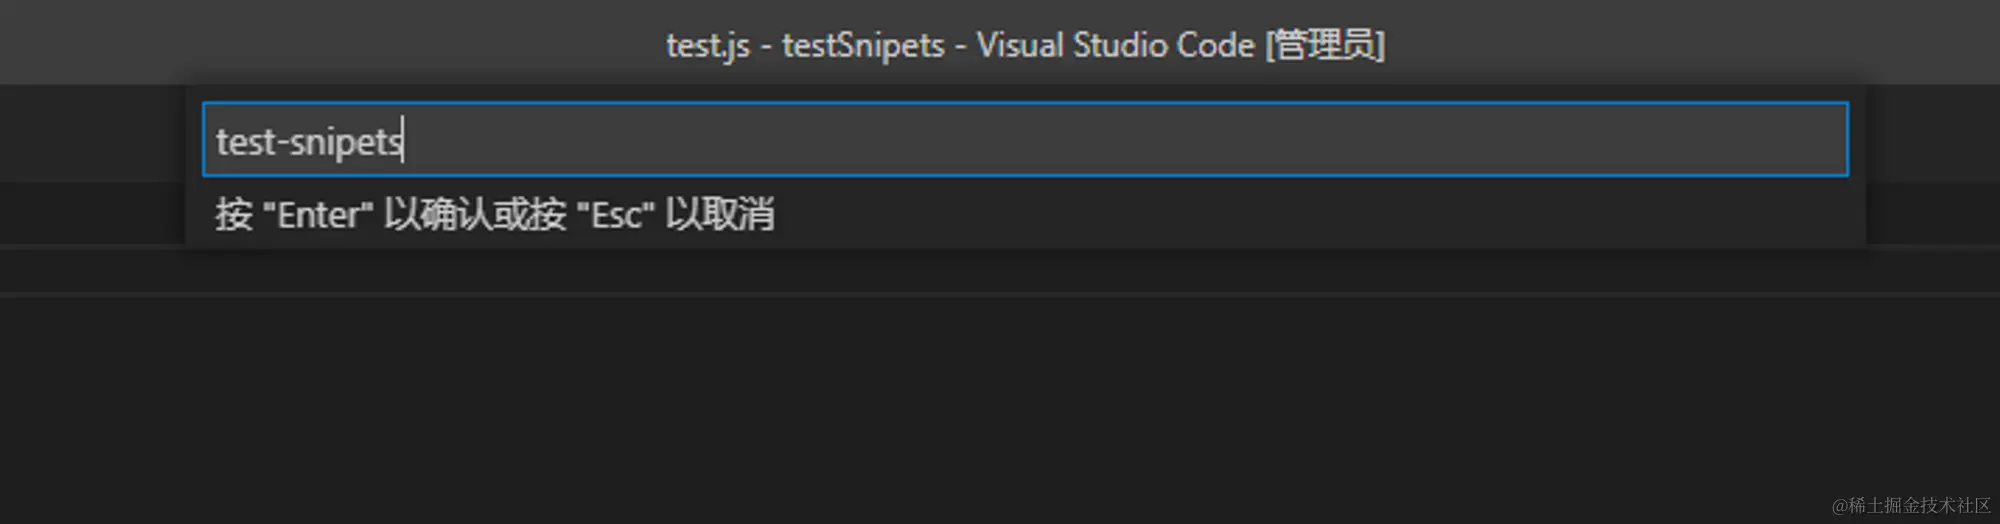Screen dimensions: 2000x524
Task: Click the tab strip area left of the popup
Action: pyautogui.click(x=92, y=134)
